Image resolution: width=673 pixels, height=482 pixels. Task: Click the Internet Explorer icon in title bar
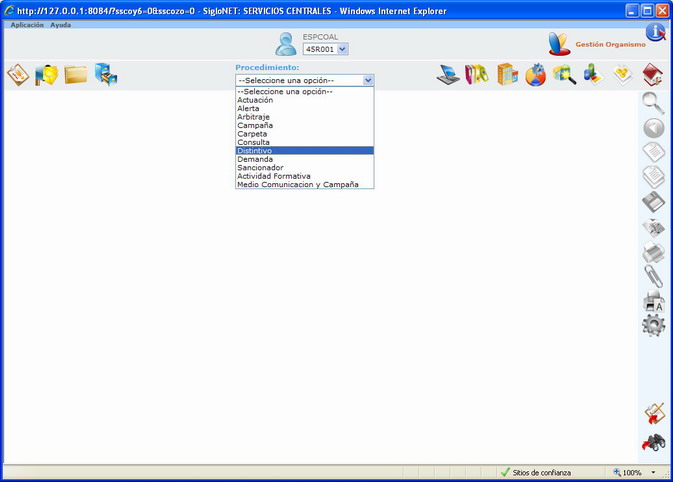click(x=9, y=11)
